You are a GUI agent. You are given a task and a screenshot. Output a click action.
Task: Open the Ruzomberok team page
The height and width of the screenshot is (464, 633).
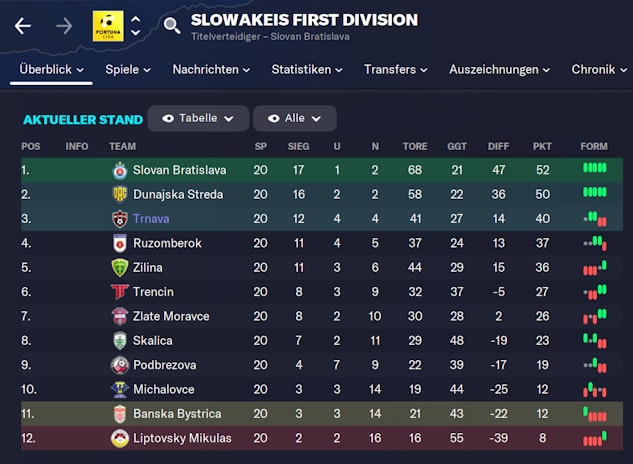167,243
